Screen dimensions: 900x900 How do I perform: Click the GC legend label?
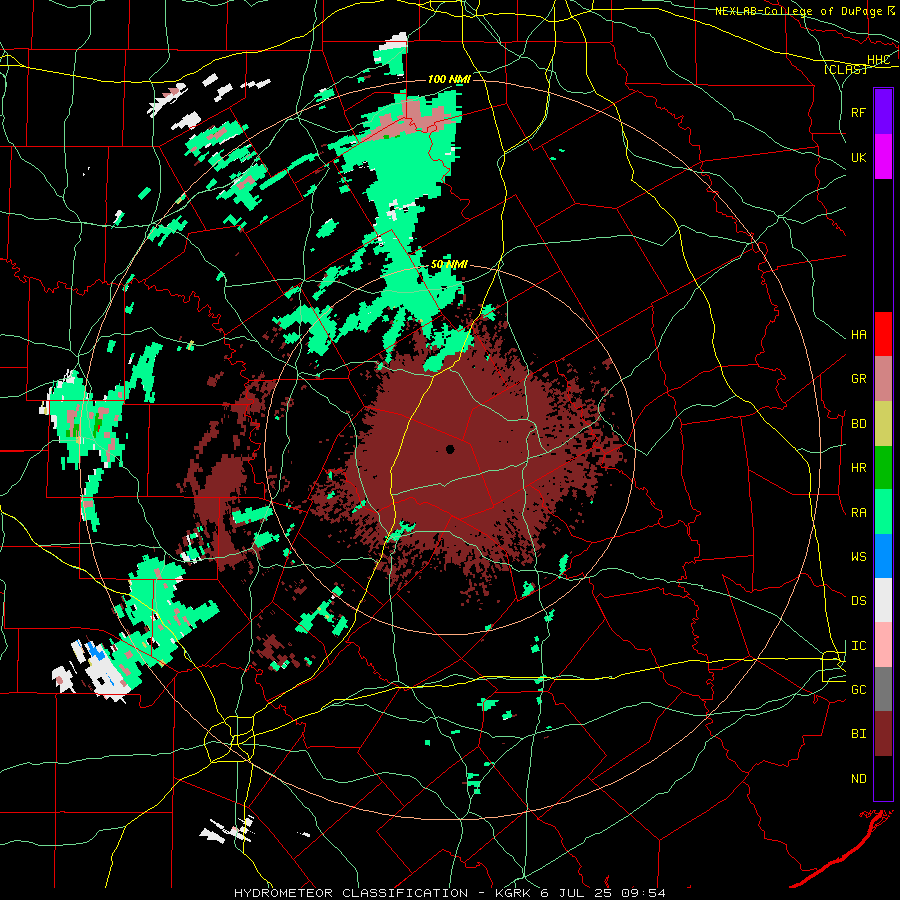858,690
